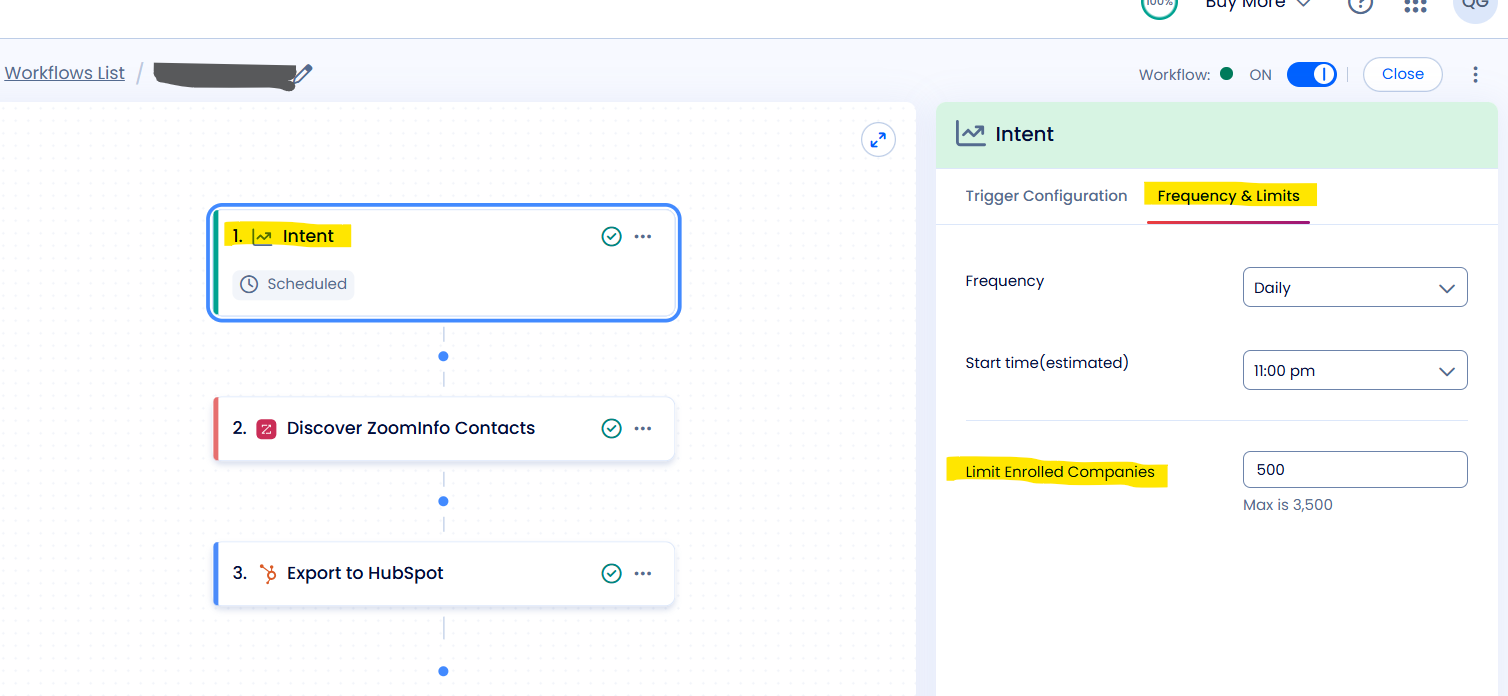Open the help icon in top bar

coord(1360,6)
